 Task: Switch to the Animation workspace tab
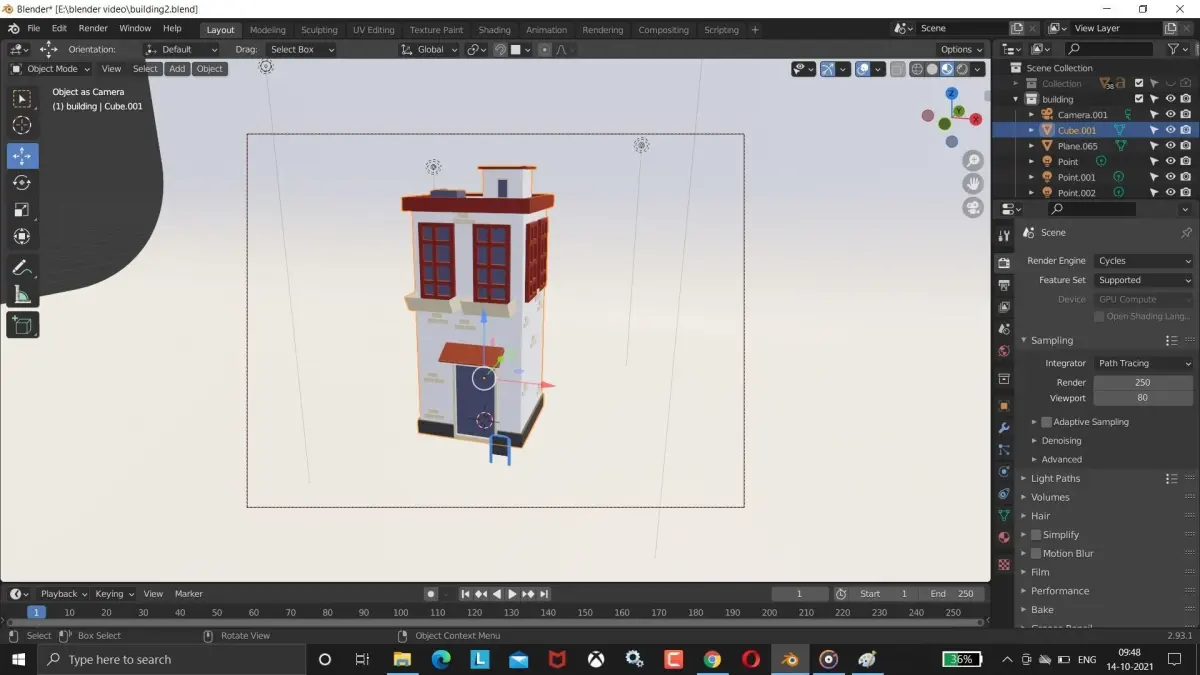click(x=546, y=30)
